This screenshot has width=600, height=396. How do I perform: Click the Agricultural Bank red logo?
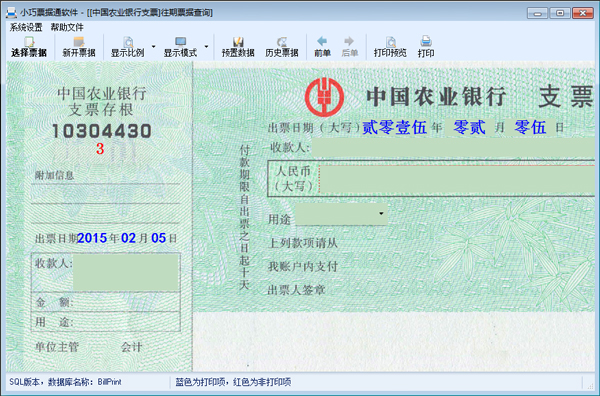[x=324, y=97]
